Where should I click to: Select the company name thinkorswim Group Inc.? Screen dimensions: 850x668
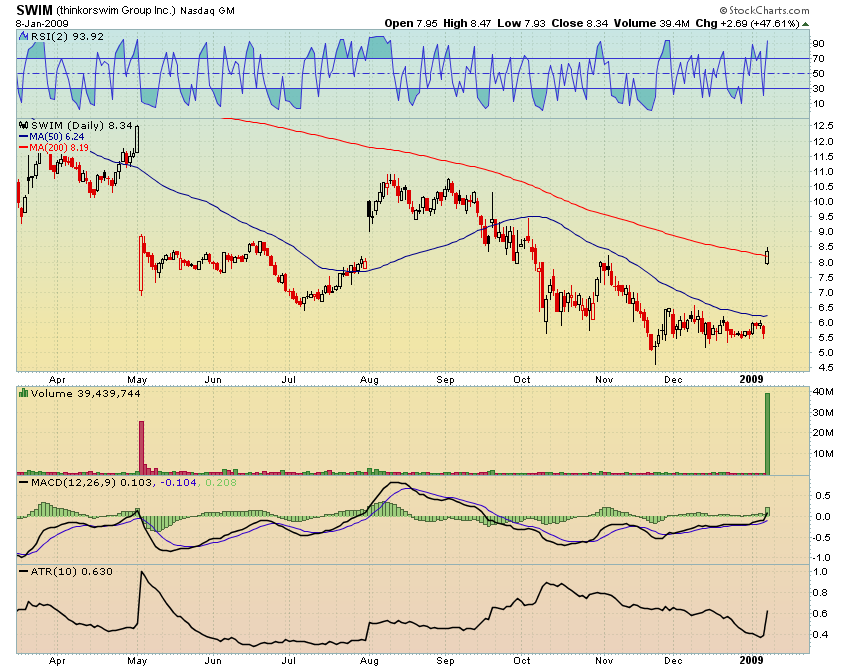pos(116,10)
